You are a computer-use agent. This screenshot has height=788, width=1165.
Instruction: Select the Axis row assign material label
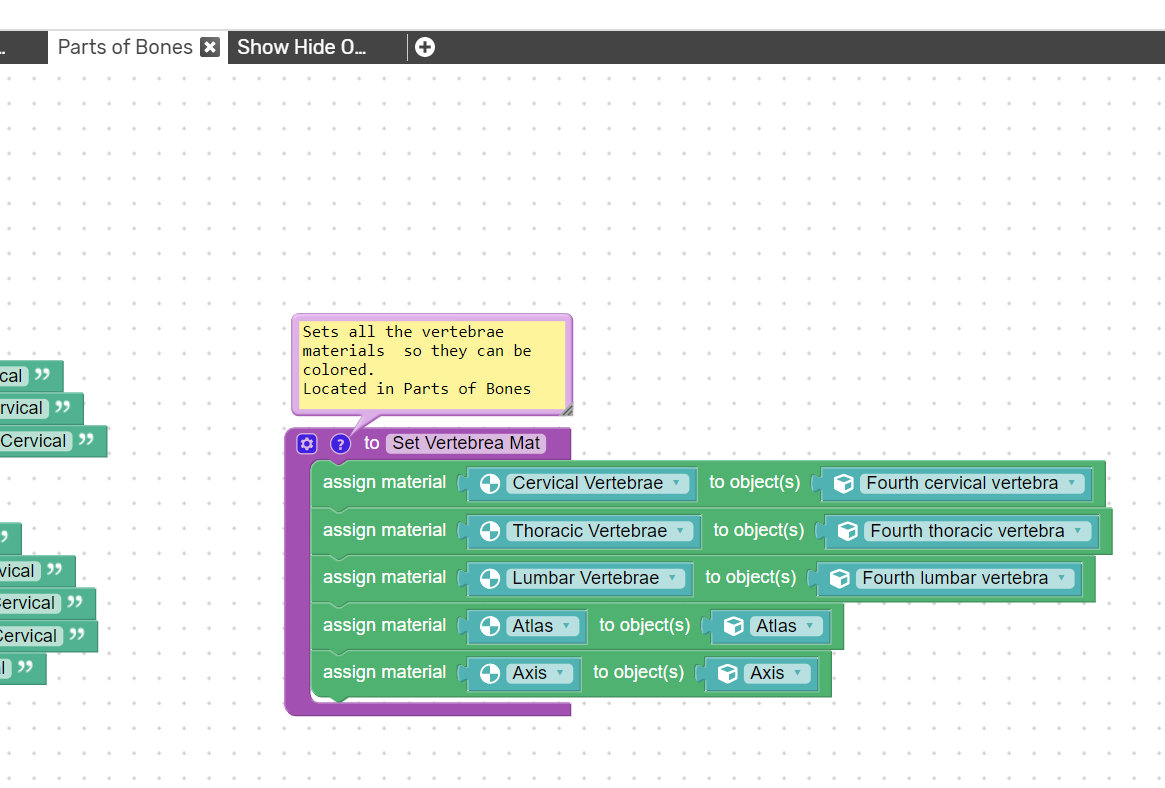coord(384,673)
